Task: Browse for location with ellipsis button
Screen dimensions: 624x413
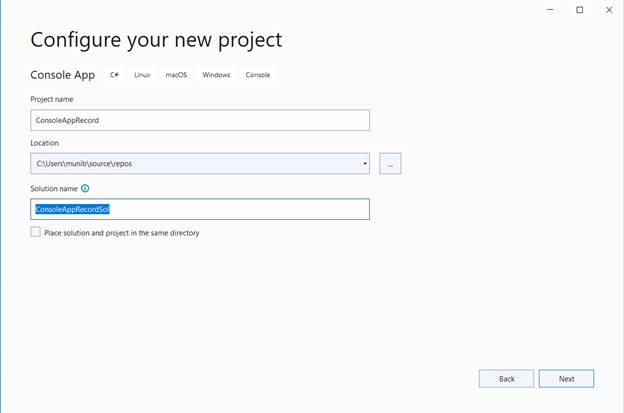Action: (x=390, y=163)
